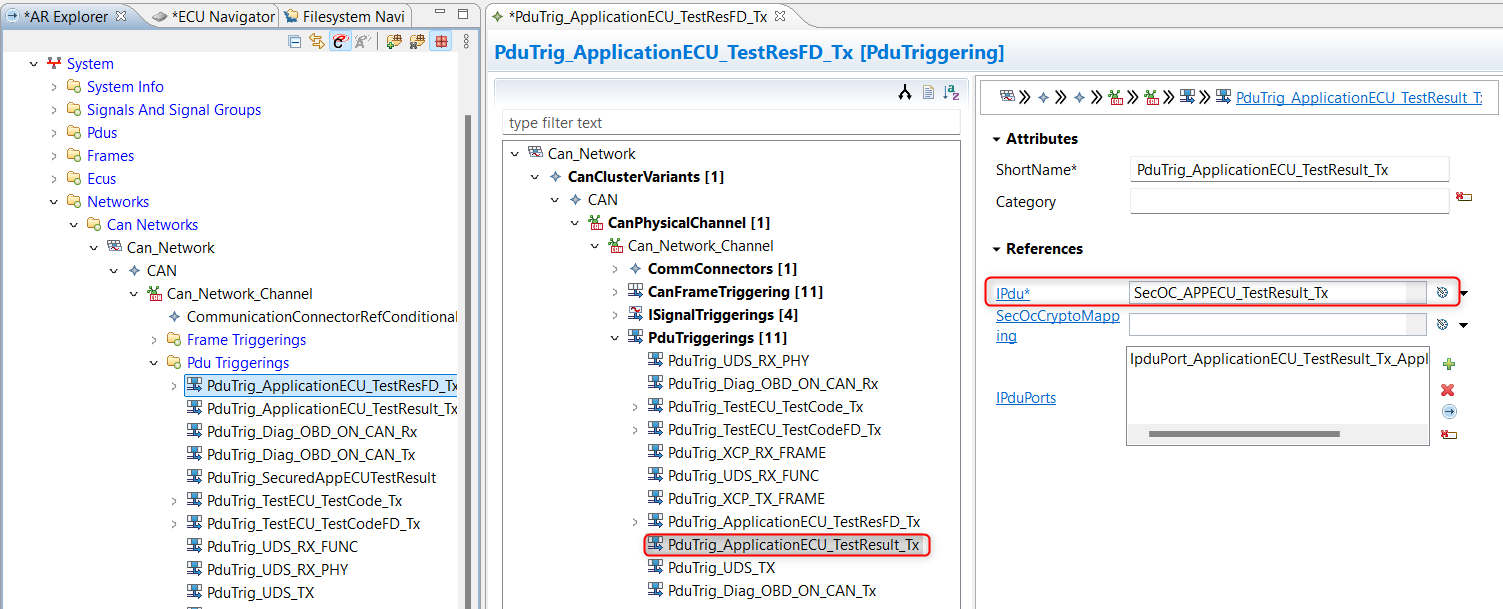Click the Category input field
1503x609 pixels.
tap(1289, 201)
